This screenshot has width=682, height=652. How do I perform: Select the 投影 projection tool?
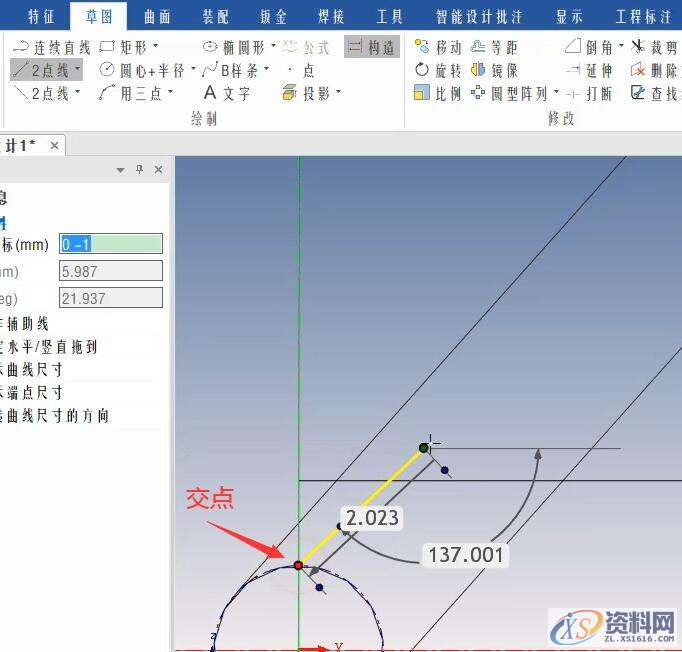pyautogui.click(x=306, y=93)
